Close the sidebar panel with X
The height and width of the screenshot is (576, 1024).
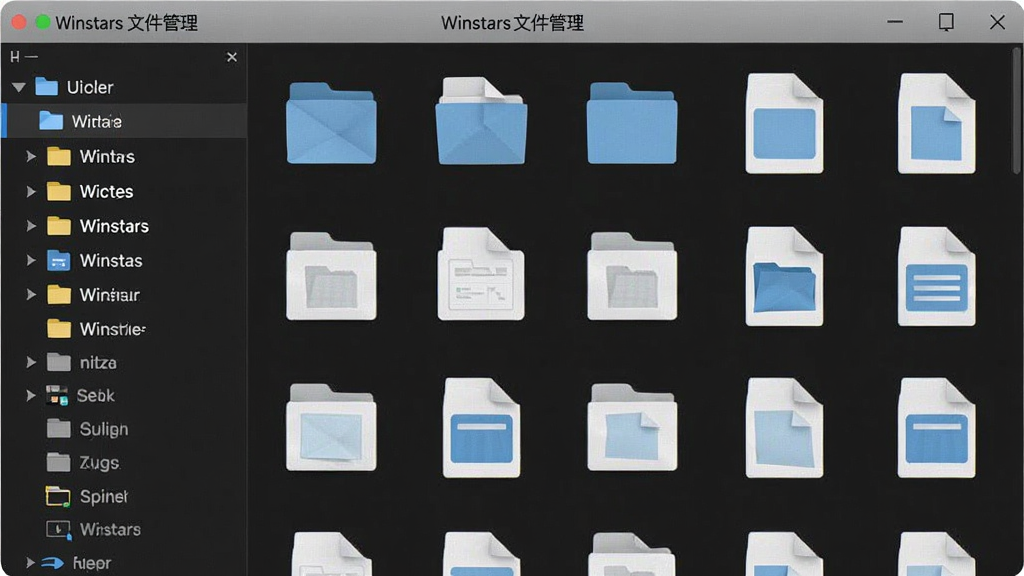232,57
